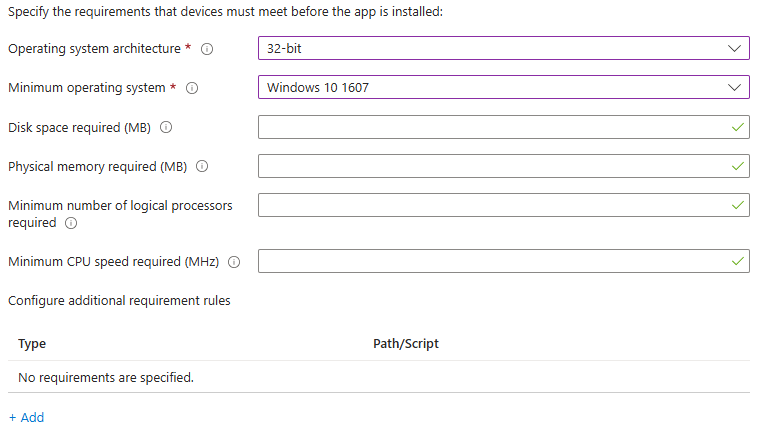This screenshot has width=784, height=436.
Task: Click info icon for Minimum CPU speed
Action: 234,262
